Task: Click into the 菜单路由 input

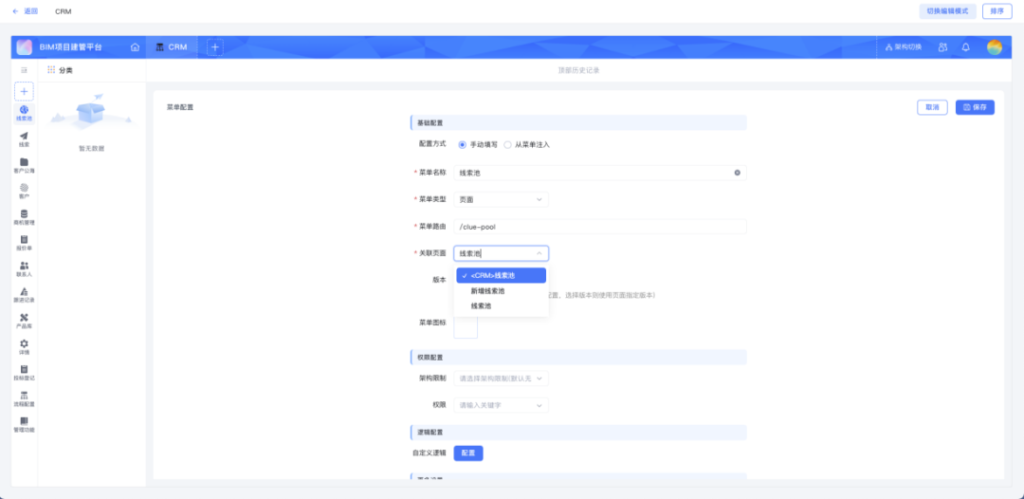Action: point(600,227)
